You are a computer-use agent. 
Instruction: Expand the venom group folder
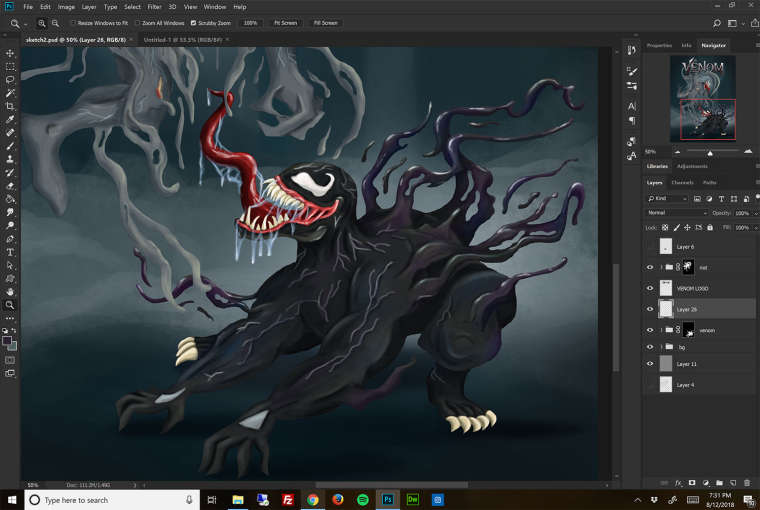click(661, 330)
